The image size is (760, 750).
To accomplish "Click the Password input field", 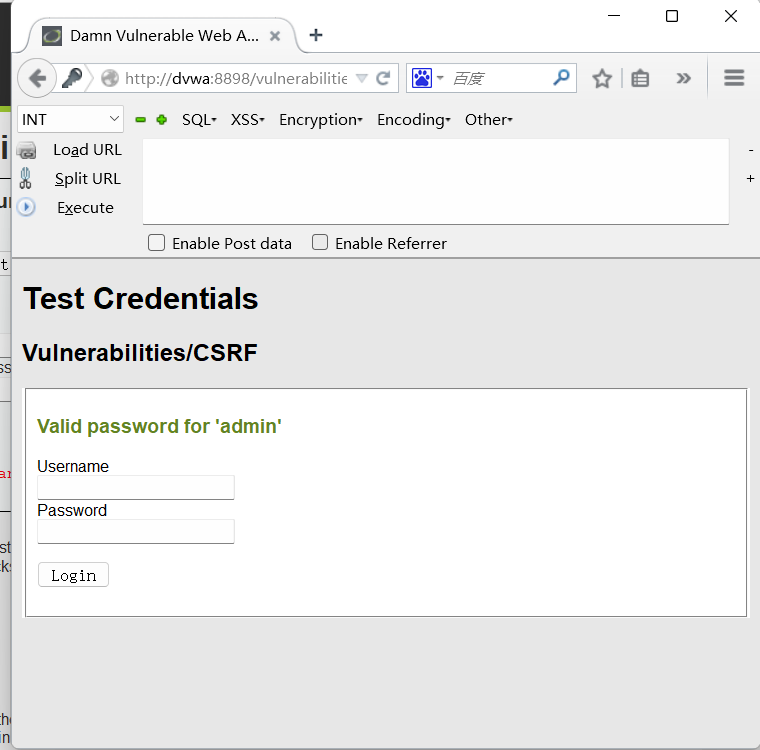I will [x=136, y=531].
